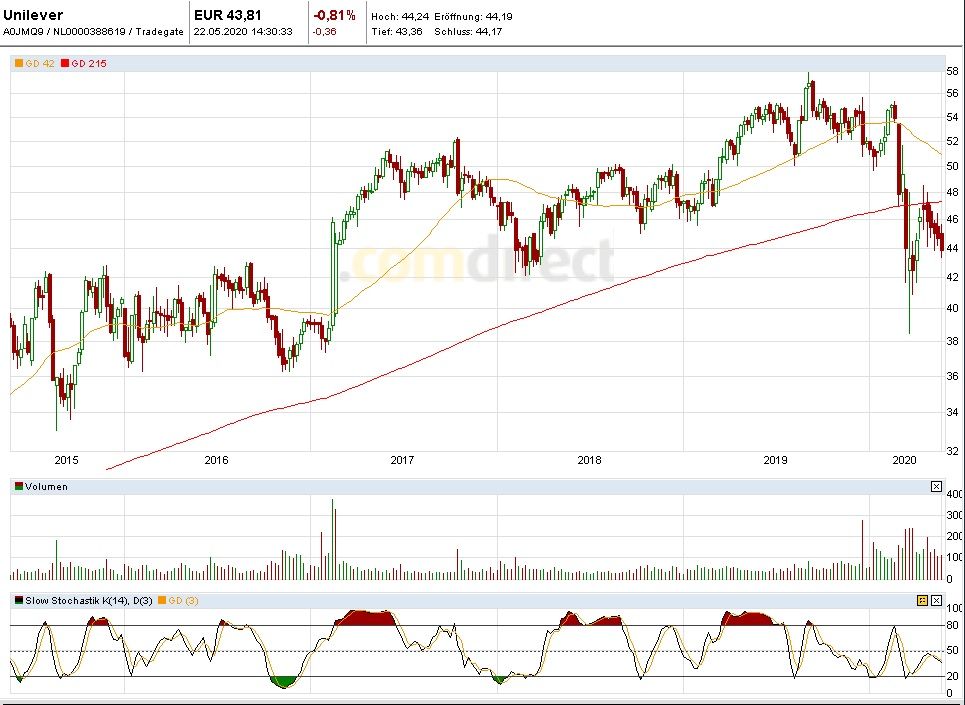The height and width of the screenshot is (705, 965).
Task: Click the 2017 year label on axis
Action: point(402,460)
